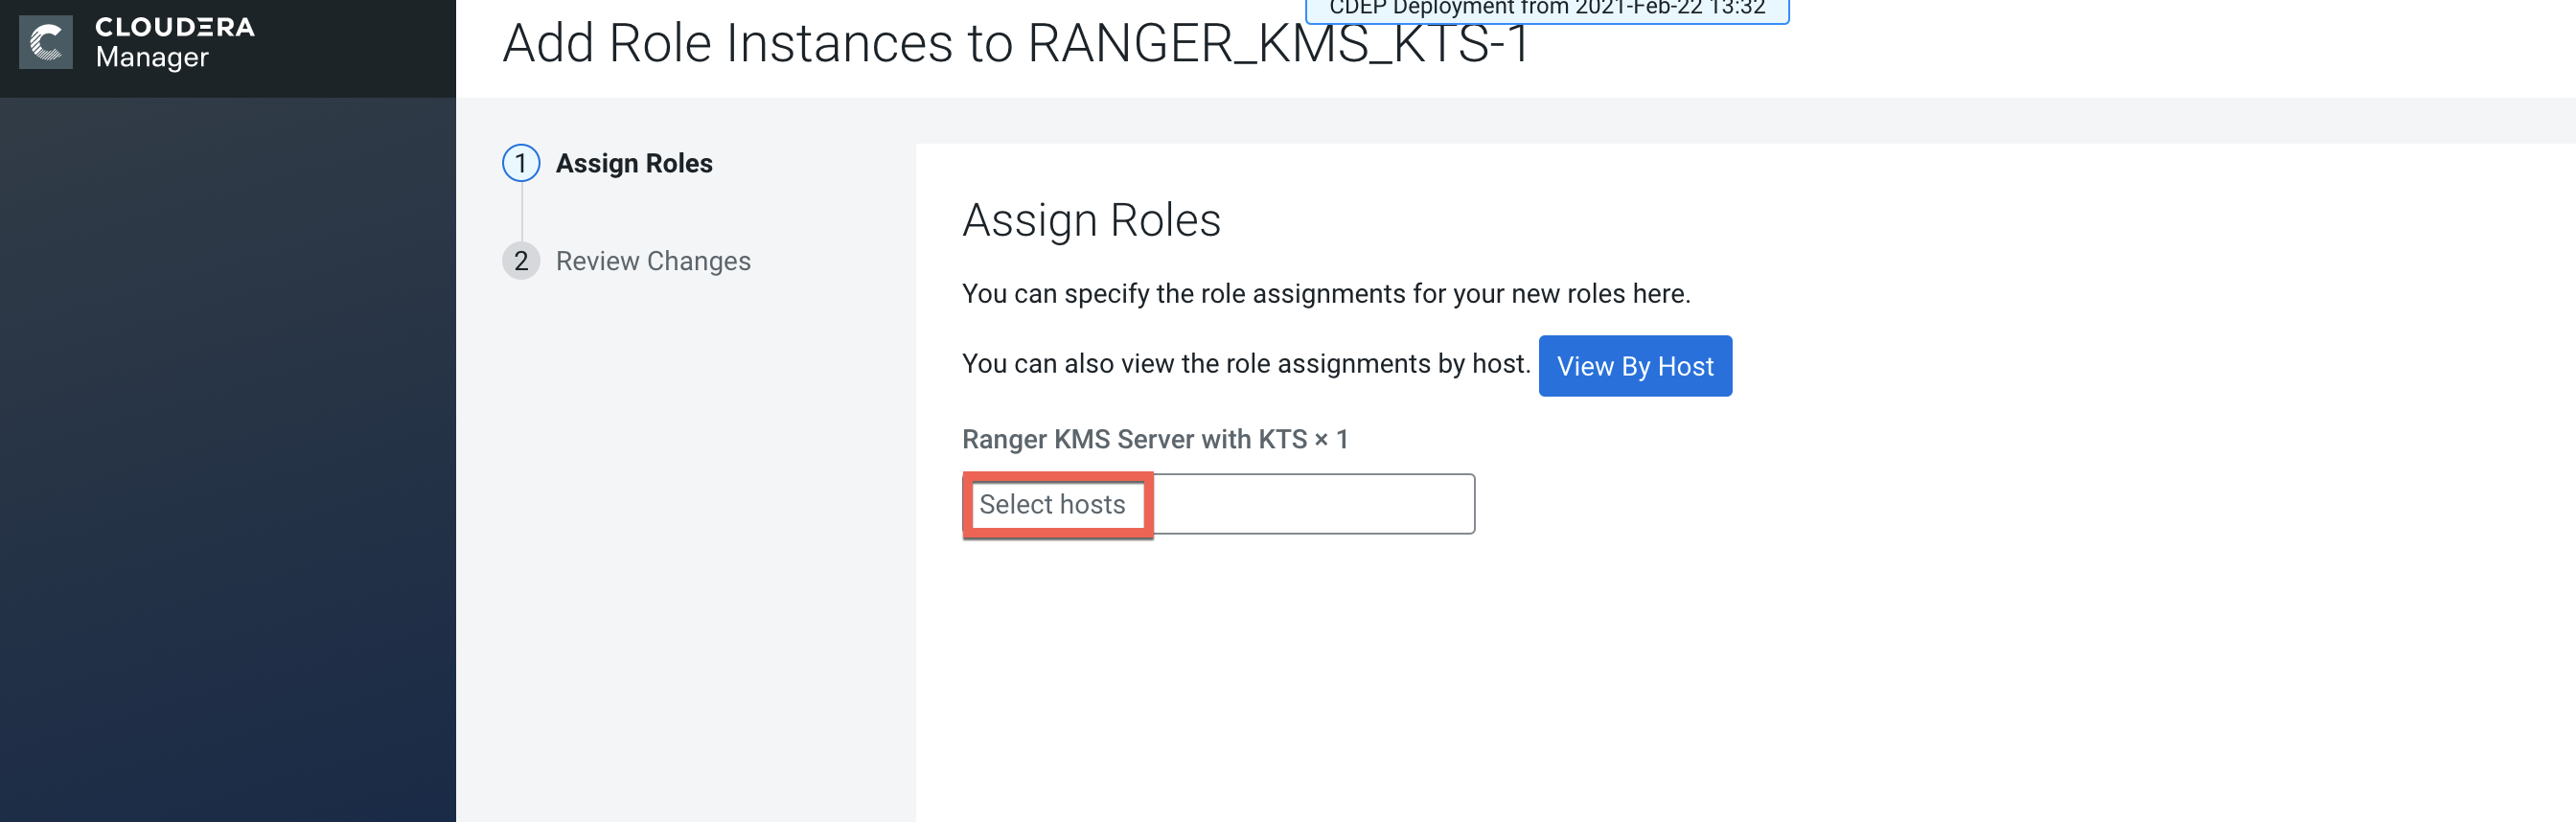This screenshot has height=822, width=2576.
Task: Click the Manager text under CLOUDERA
Action: point(152,58)
